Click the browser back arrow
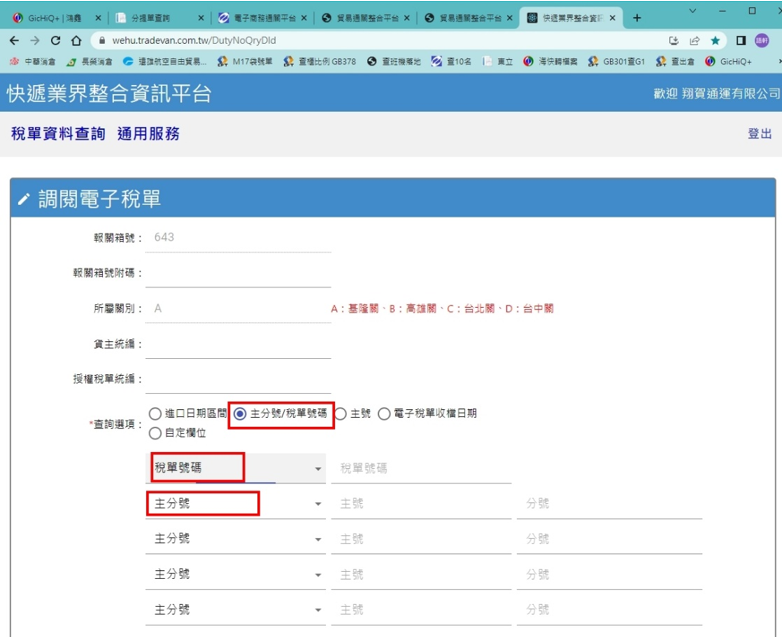782x637 pixels. [13, 41]
